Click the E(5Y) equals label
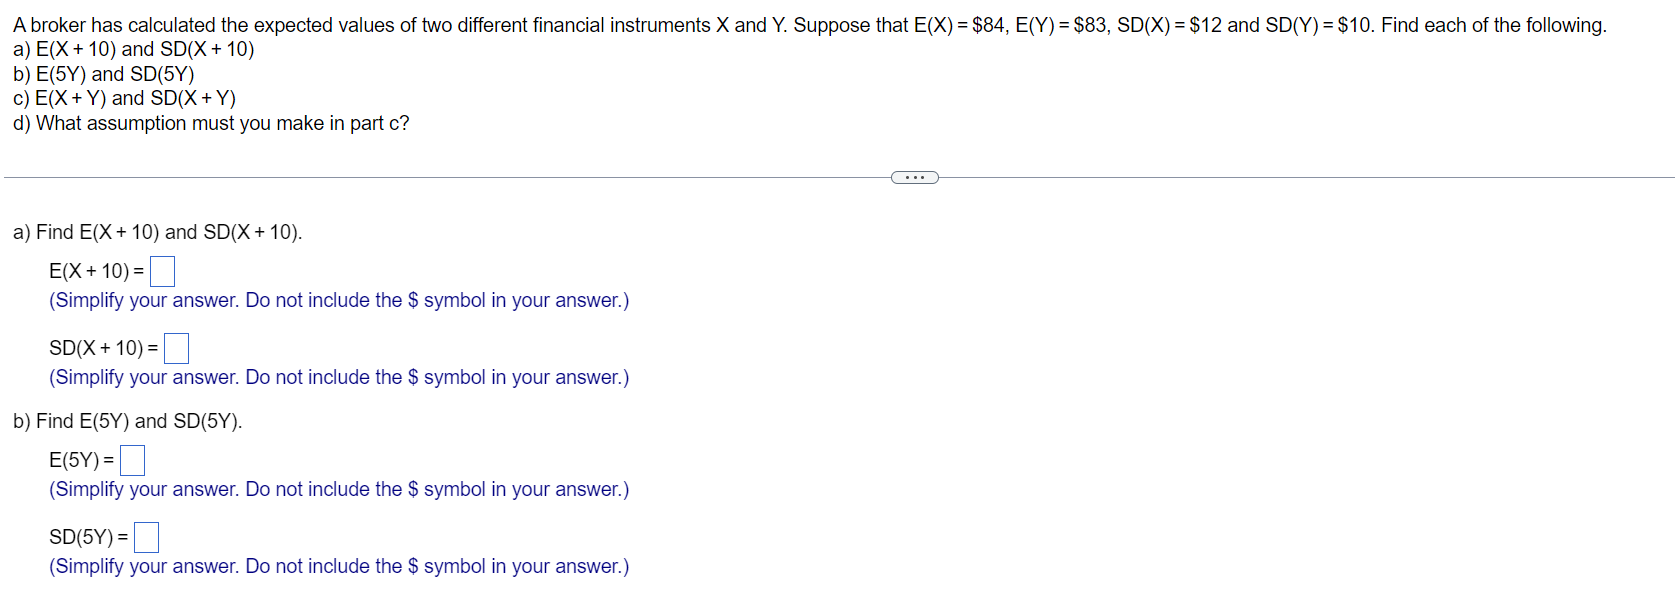This screenshot has width=1675, height=597. click(x=82, y=460)
